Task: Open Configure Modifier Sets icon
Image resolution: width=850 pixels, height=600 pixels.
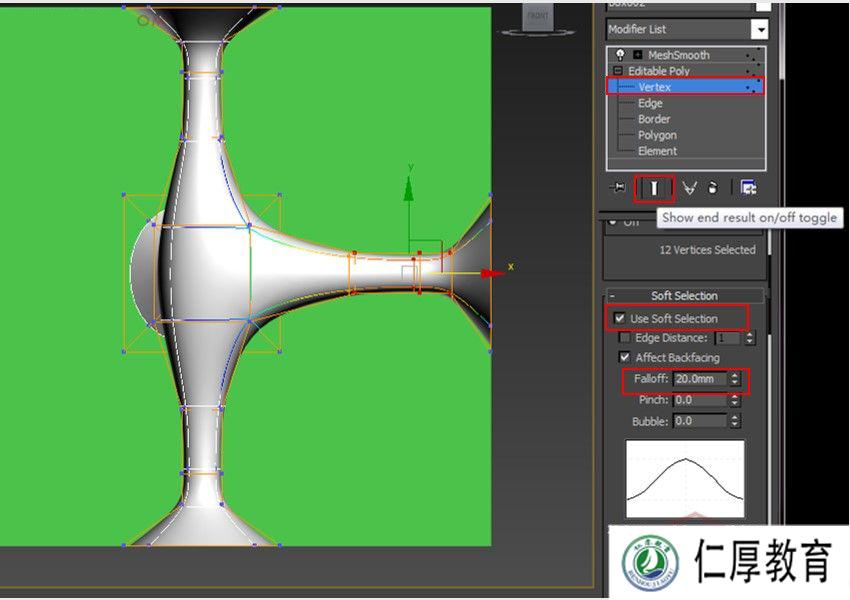Action: (x=749, y=186)
